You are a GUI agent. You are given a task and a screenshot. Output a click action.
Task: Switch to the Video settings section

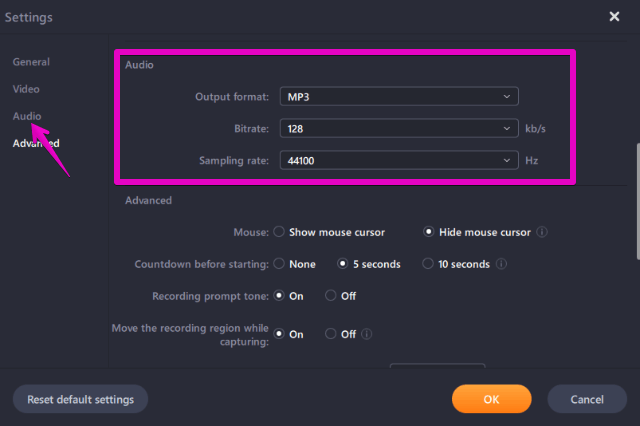pos(26,89)
